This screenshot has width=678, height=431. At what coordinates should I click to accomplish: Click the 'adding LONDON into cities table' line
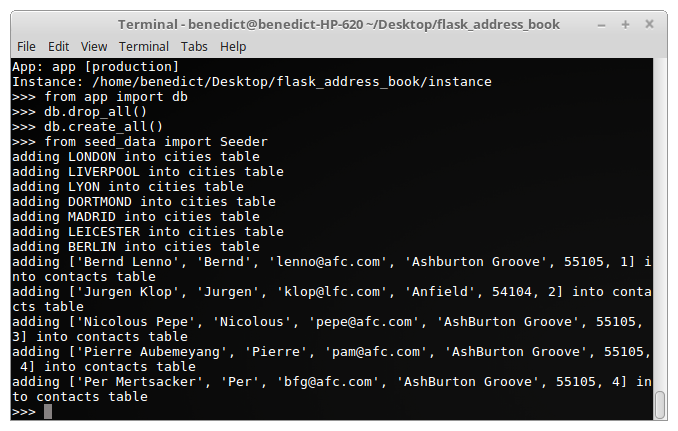pyautogui.click(x=136, y=156)
